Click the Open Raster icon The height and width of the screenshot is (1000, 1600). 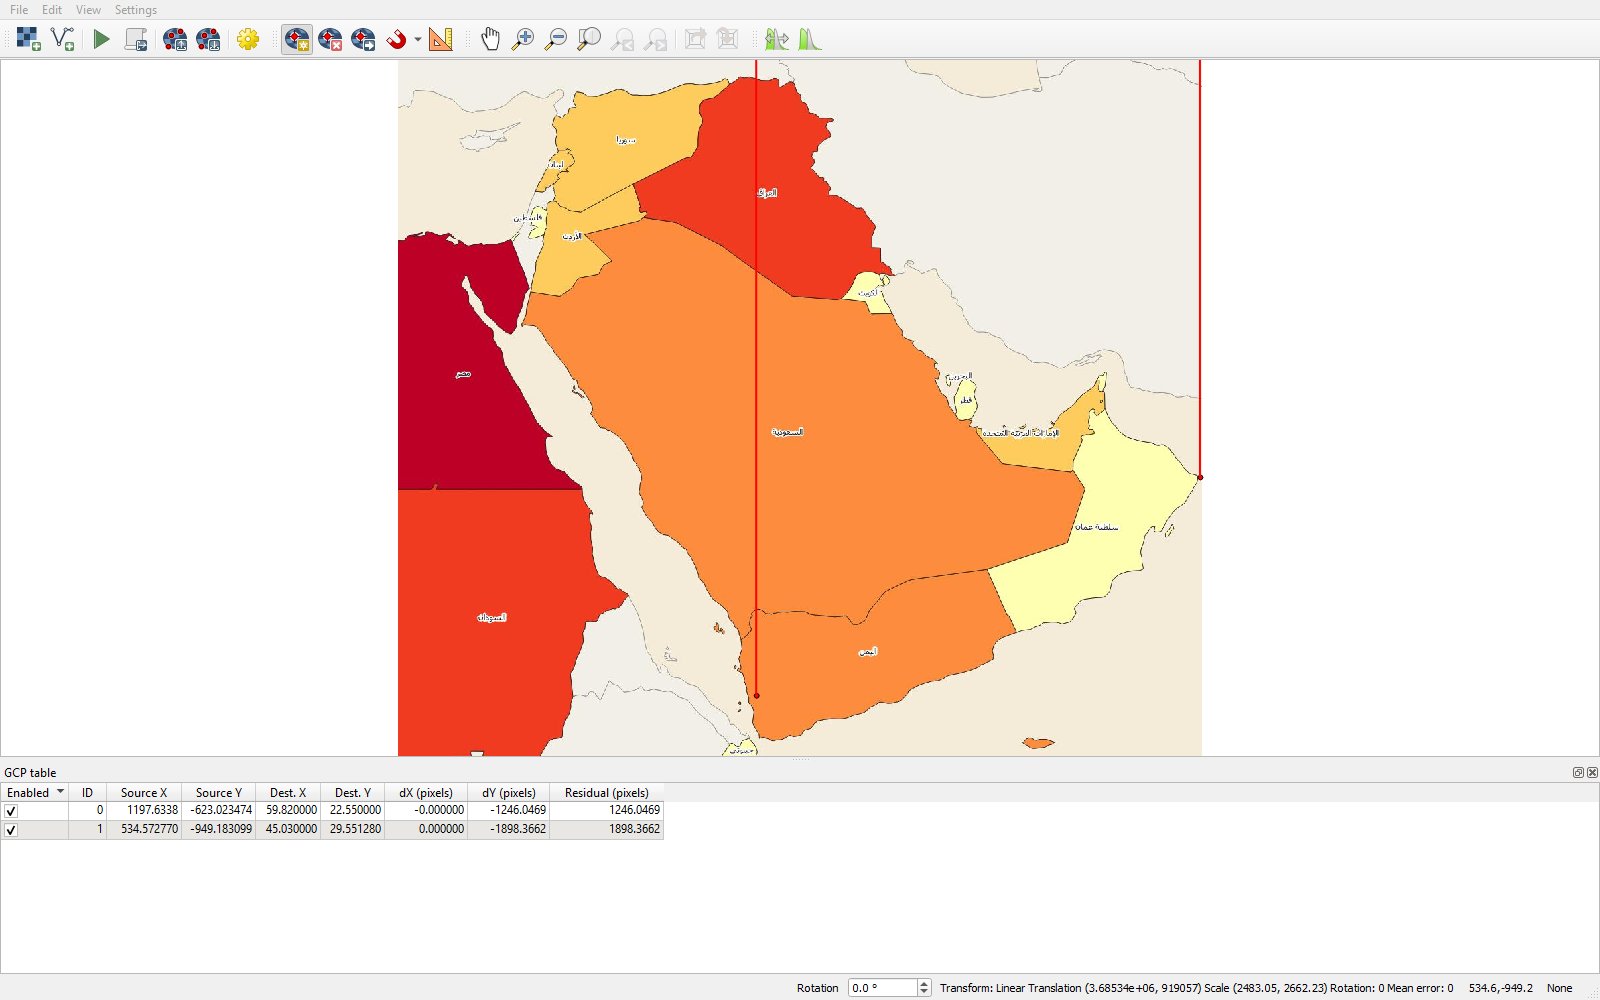tap(29, 39)
